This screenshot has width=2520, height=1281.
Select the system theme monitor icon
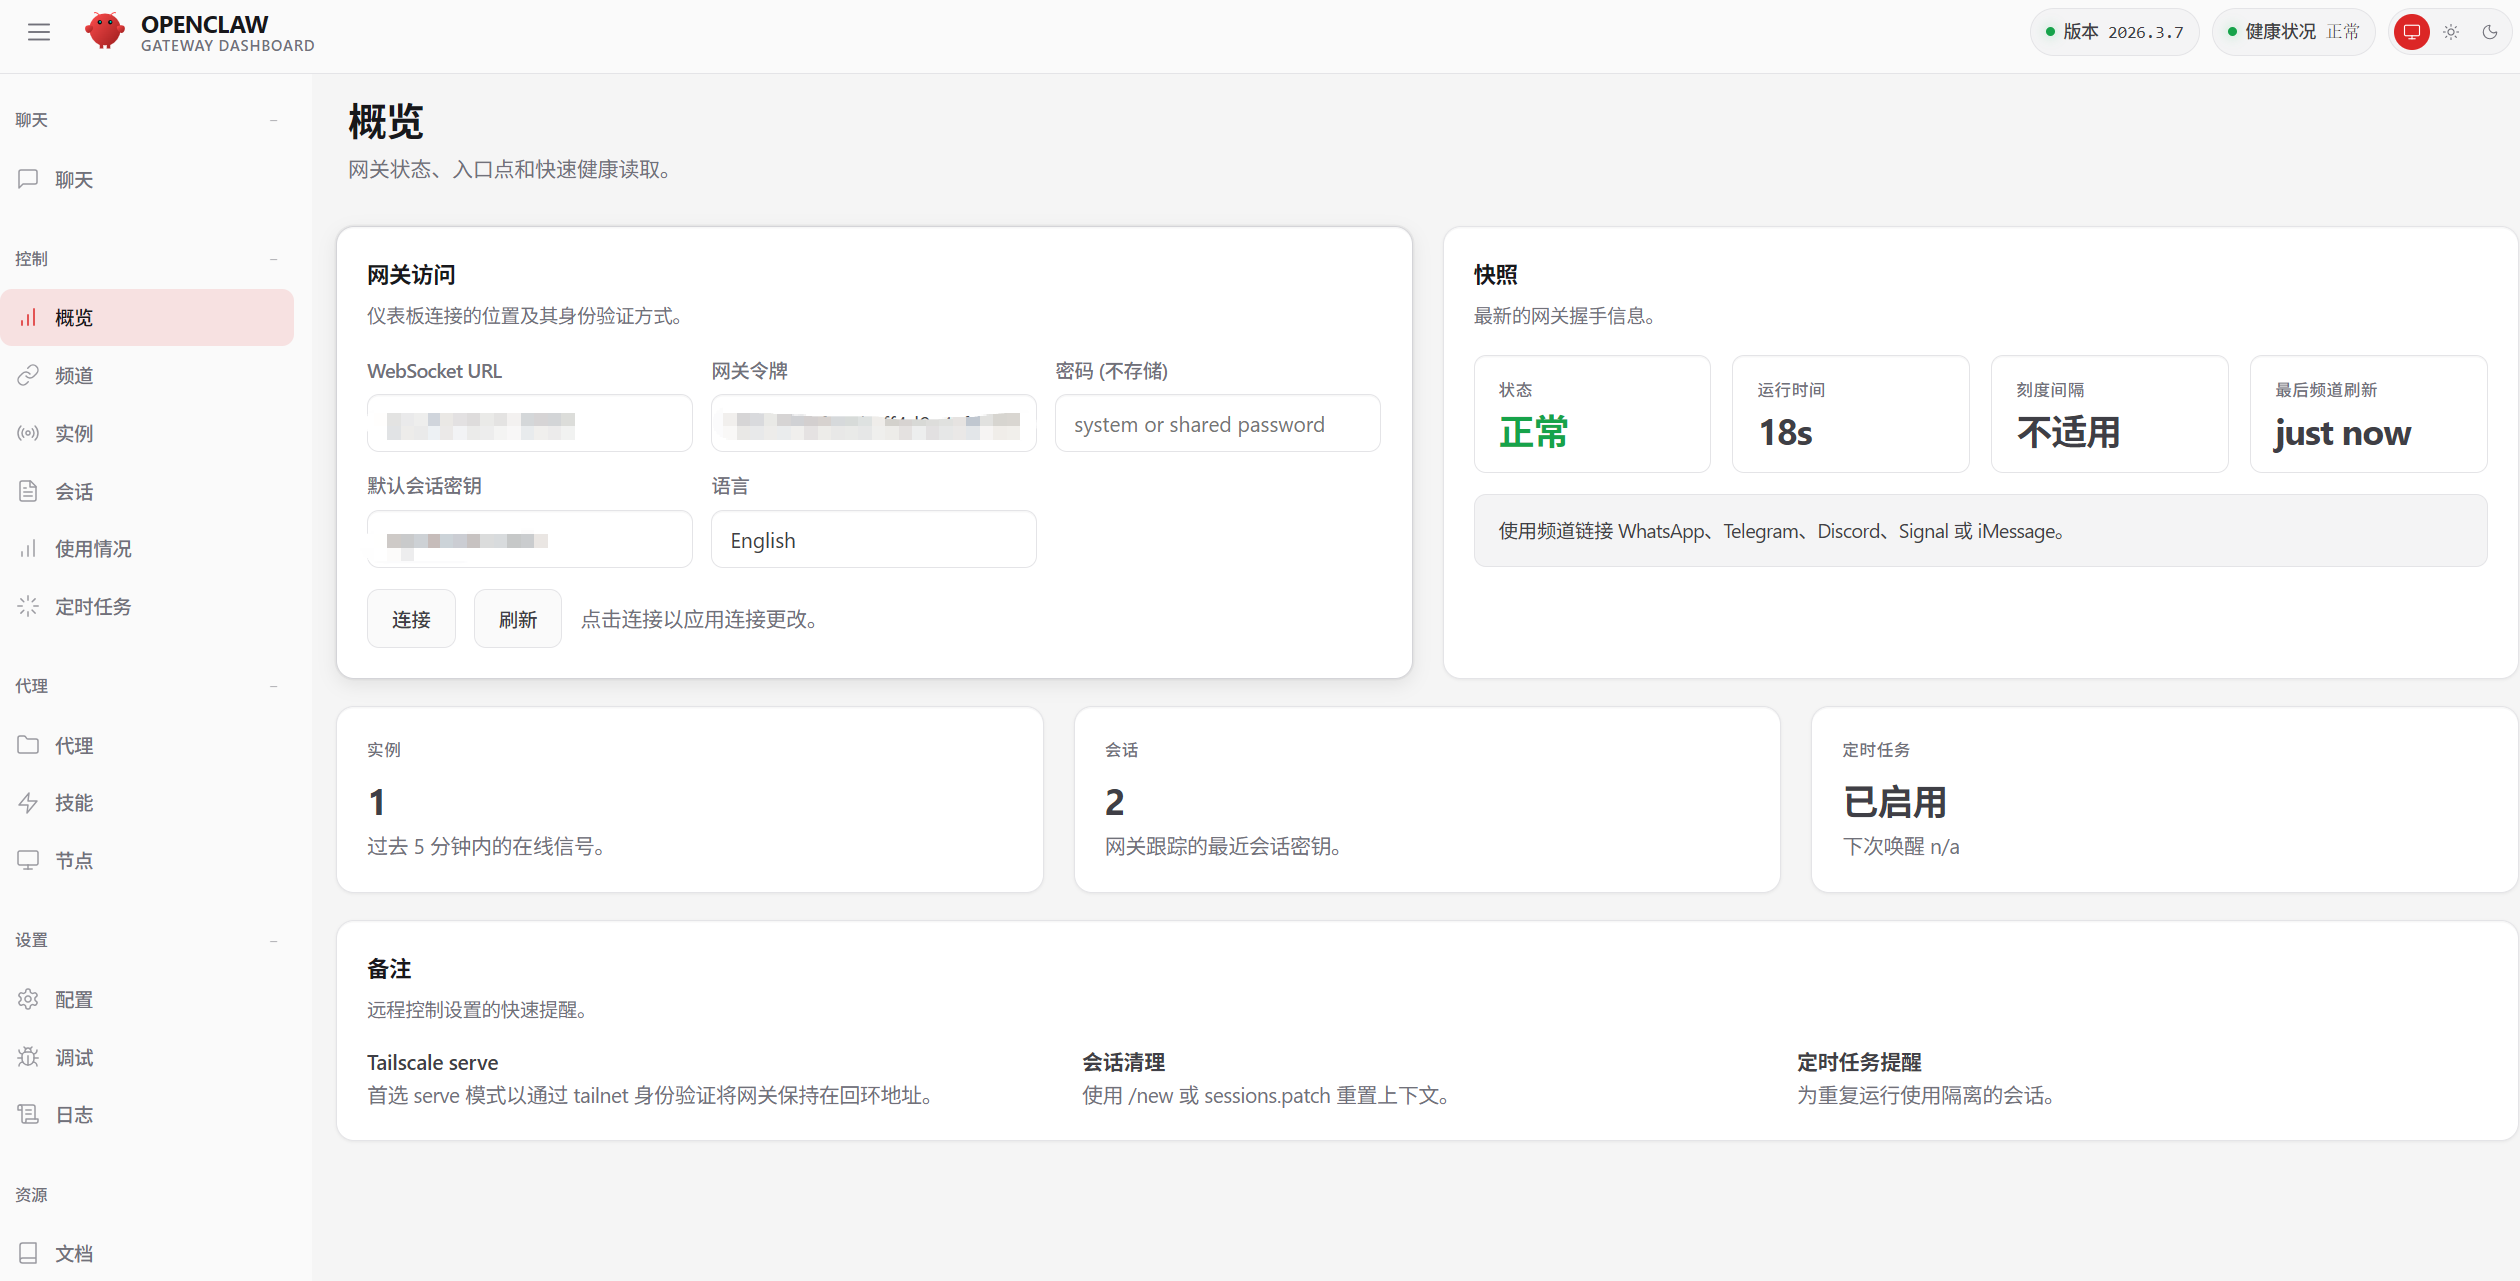pos(2412,32)
